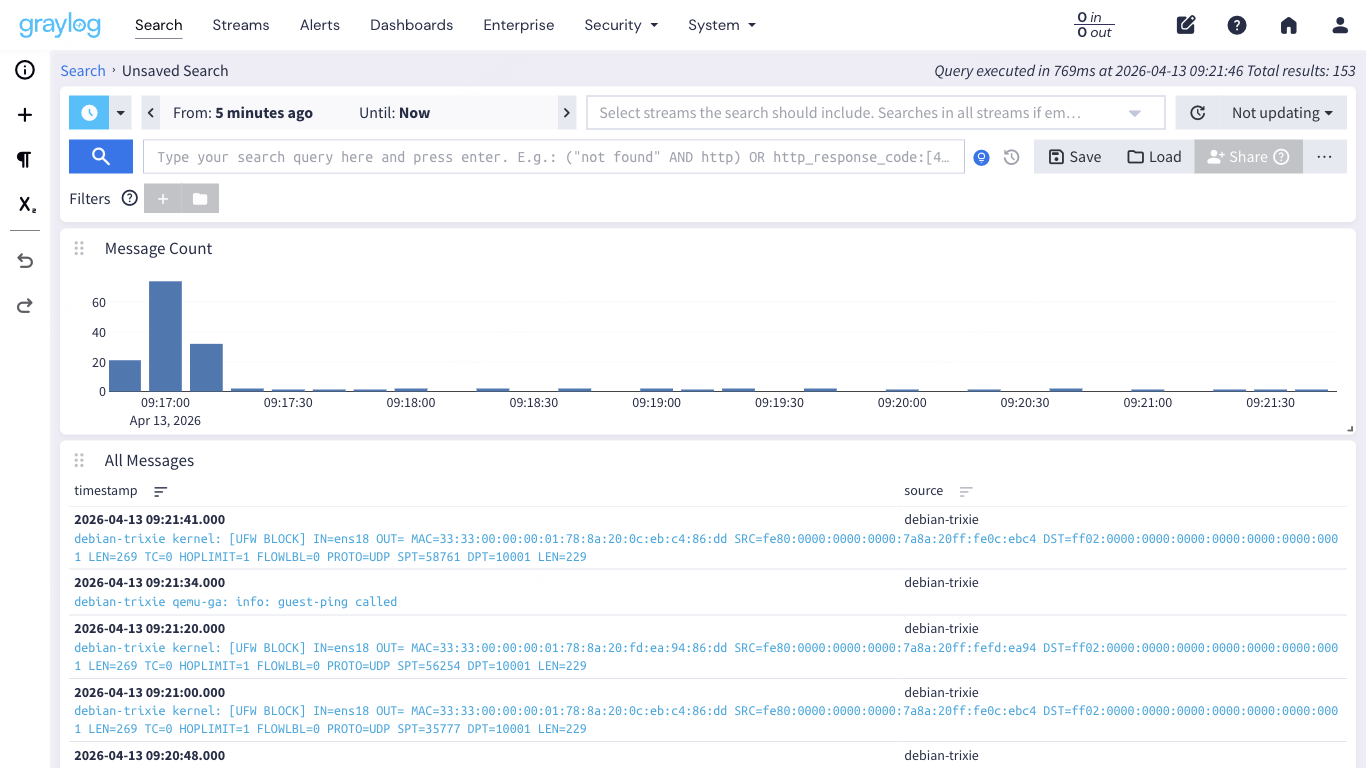Sort messages by the source column
The image size is (1366, 768).
(965, 491)
